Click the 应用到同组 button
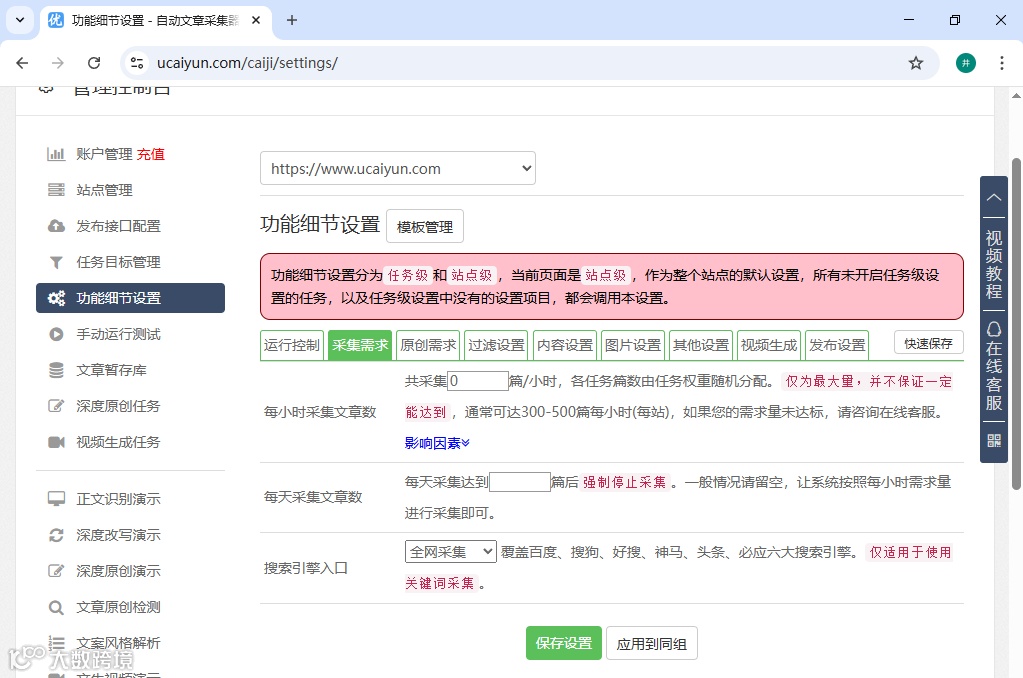The height and width of the screenshot is (678, 1023). point(652,644)
